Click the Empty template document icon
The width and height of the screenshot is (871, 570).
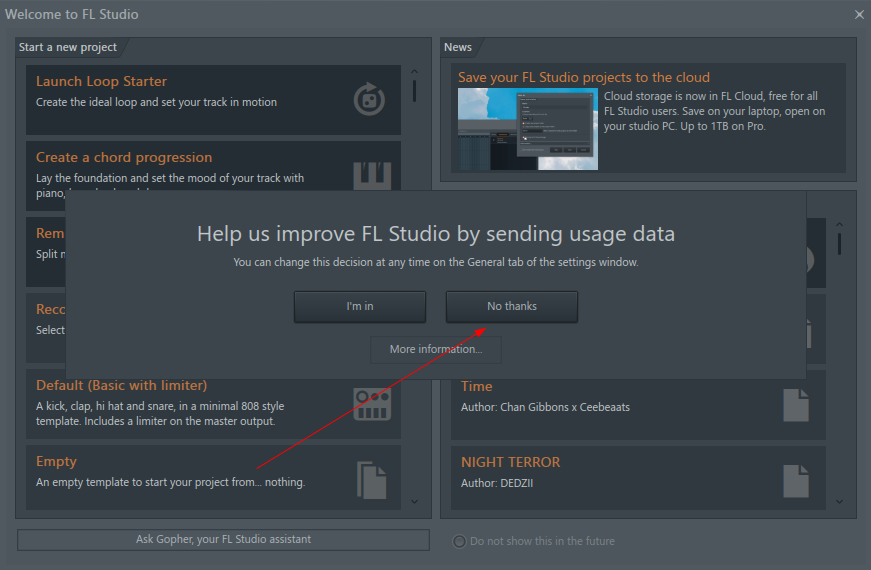coord(372,480)
